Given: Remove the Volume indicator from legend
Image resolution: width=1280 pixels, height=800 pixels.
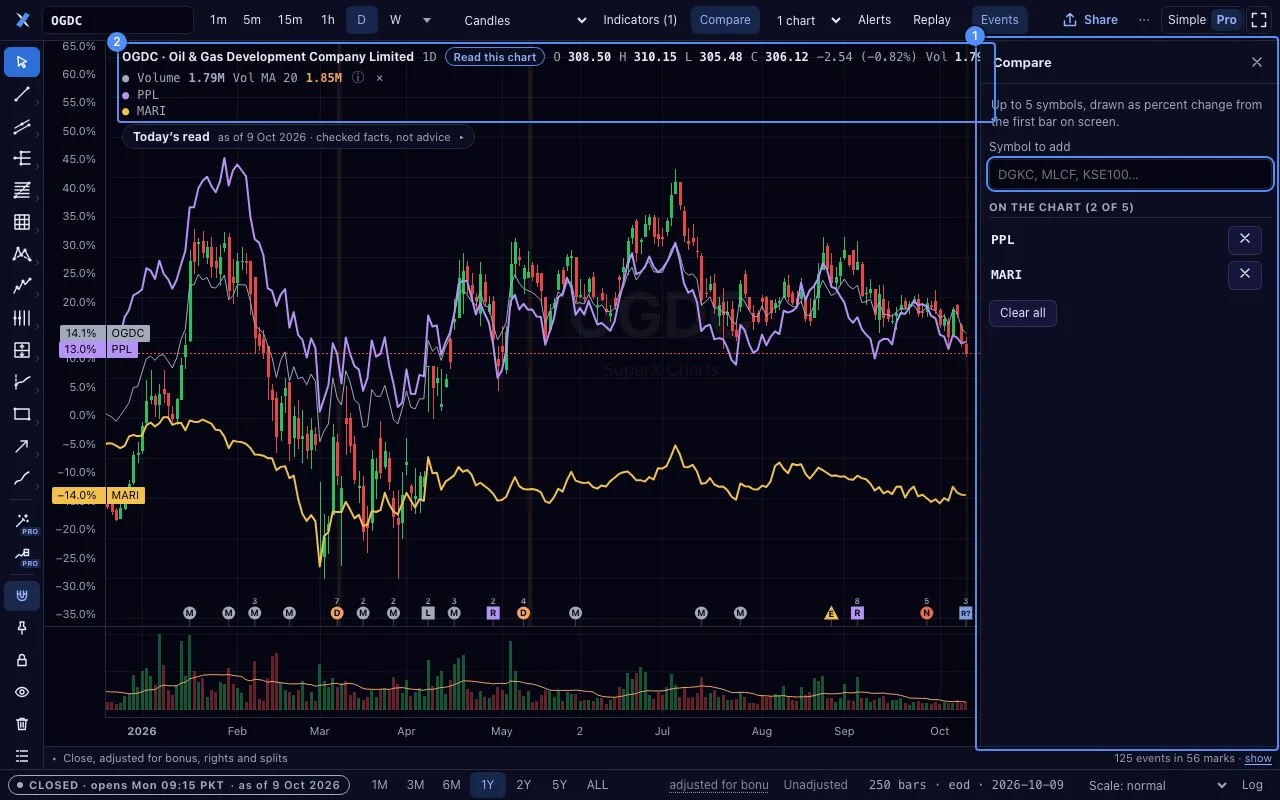Looking at the screenshot, I should (379, 78).
